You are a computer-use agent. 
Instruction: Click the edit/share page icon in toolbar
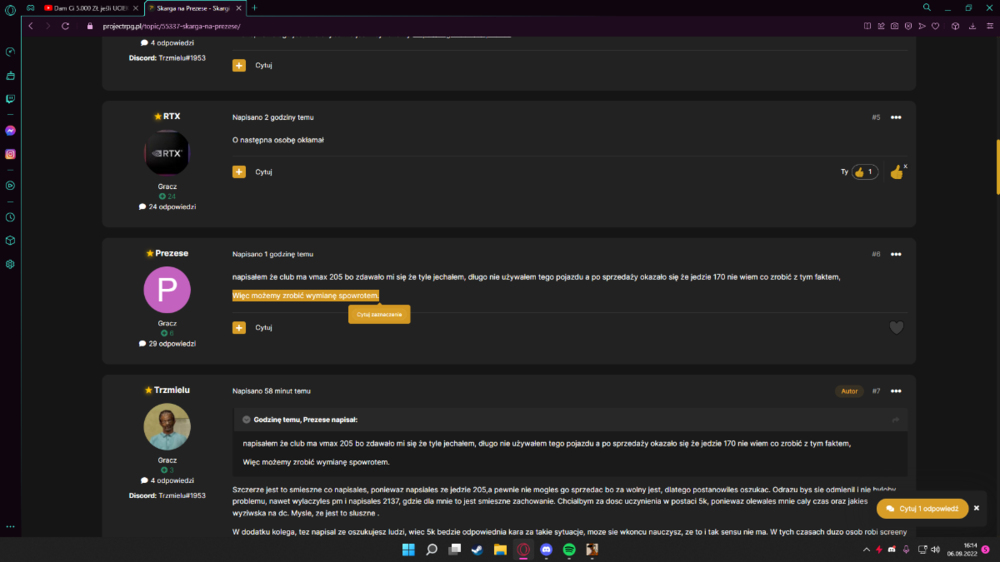click(881, 26)
